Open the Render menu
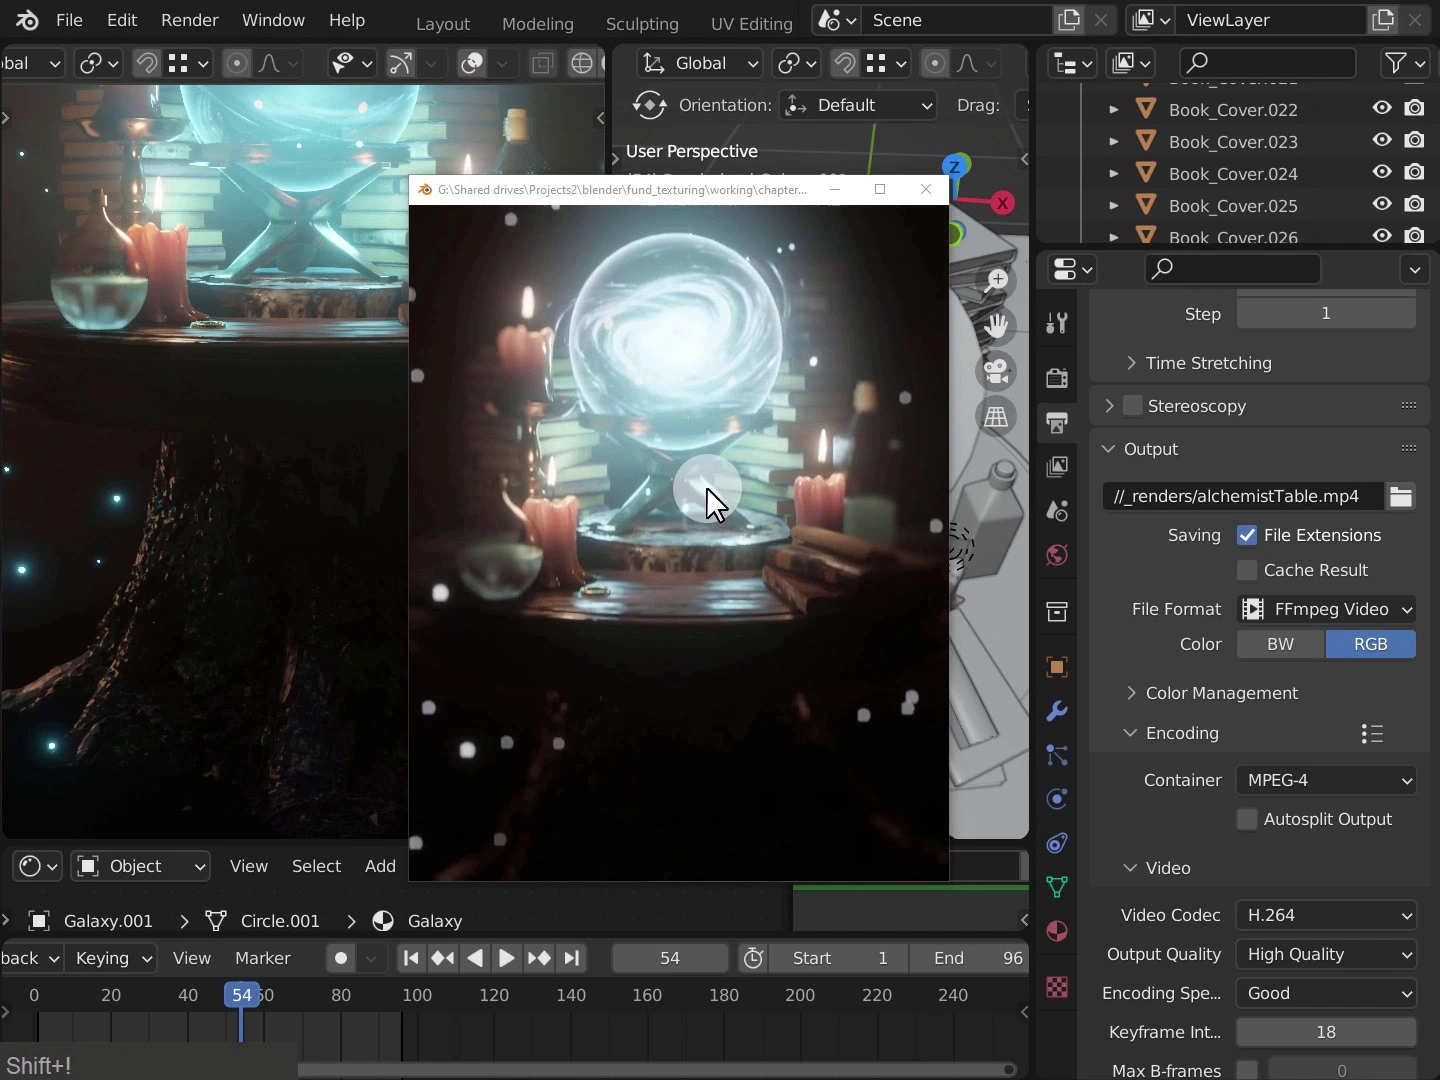Screen dimensions: 1440x1080 pyautogui.click(x=189, y=20)
